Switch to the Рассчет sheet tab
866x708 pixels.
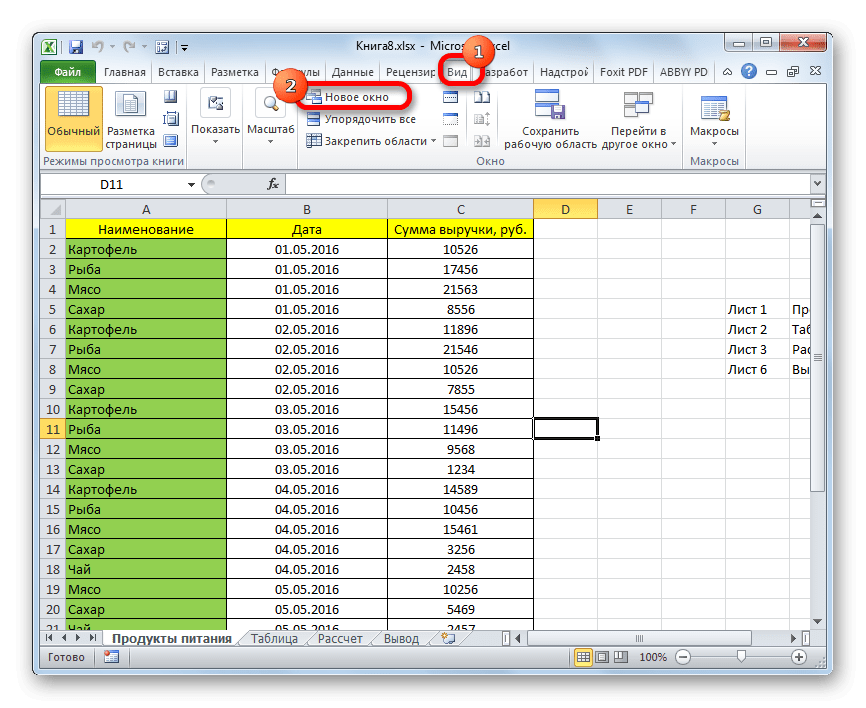coord(340,639)
